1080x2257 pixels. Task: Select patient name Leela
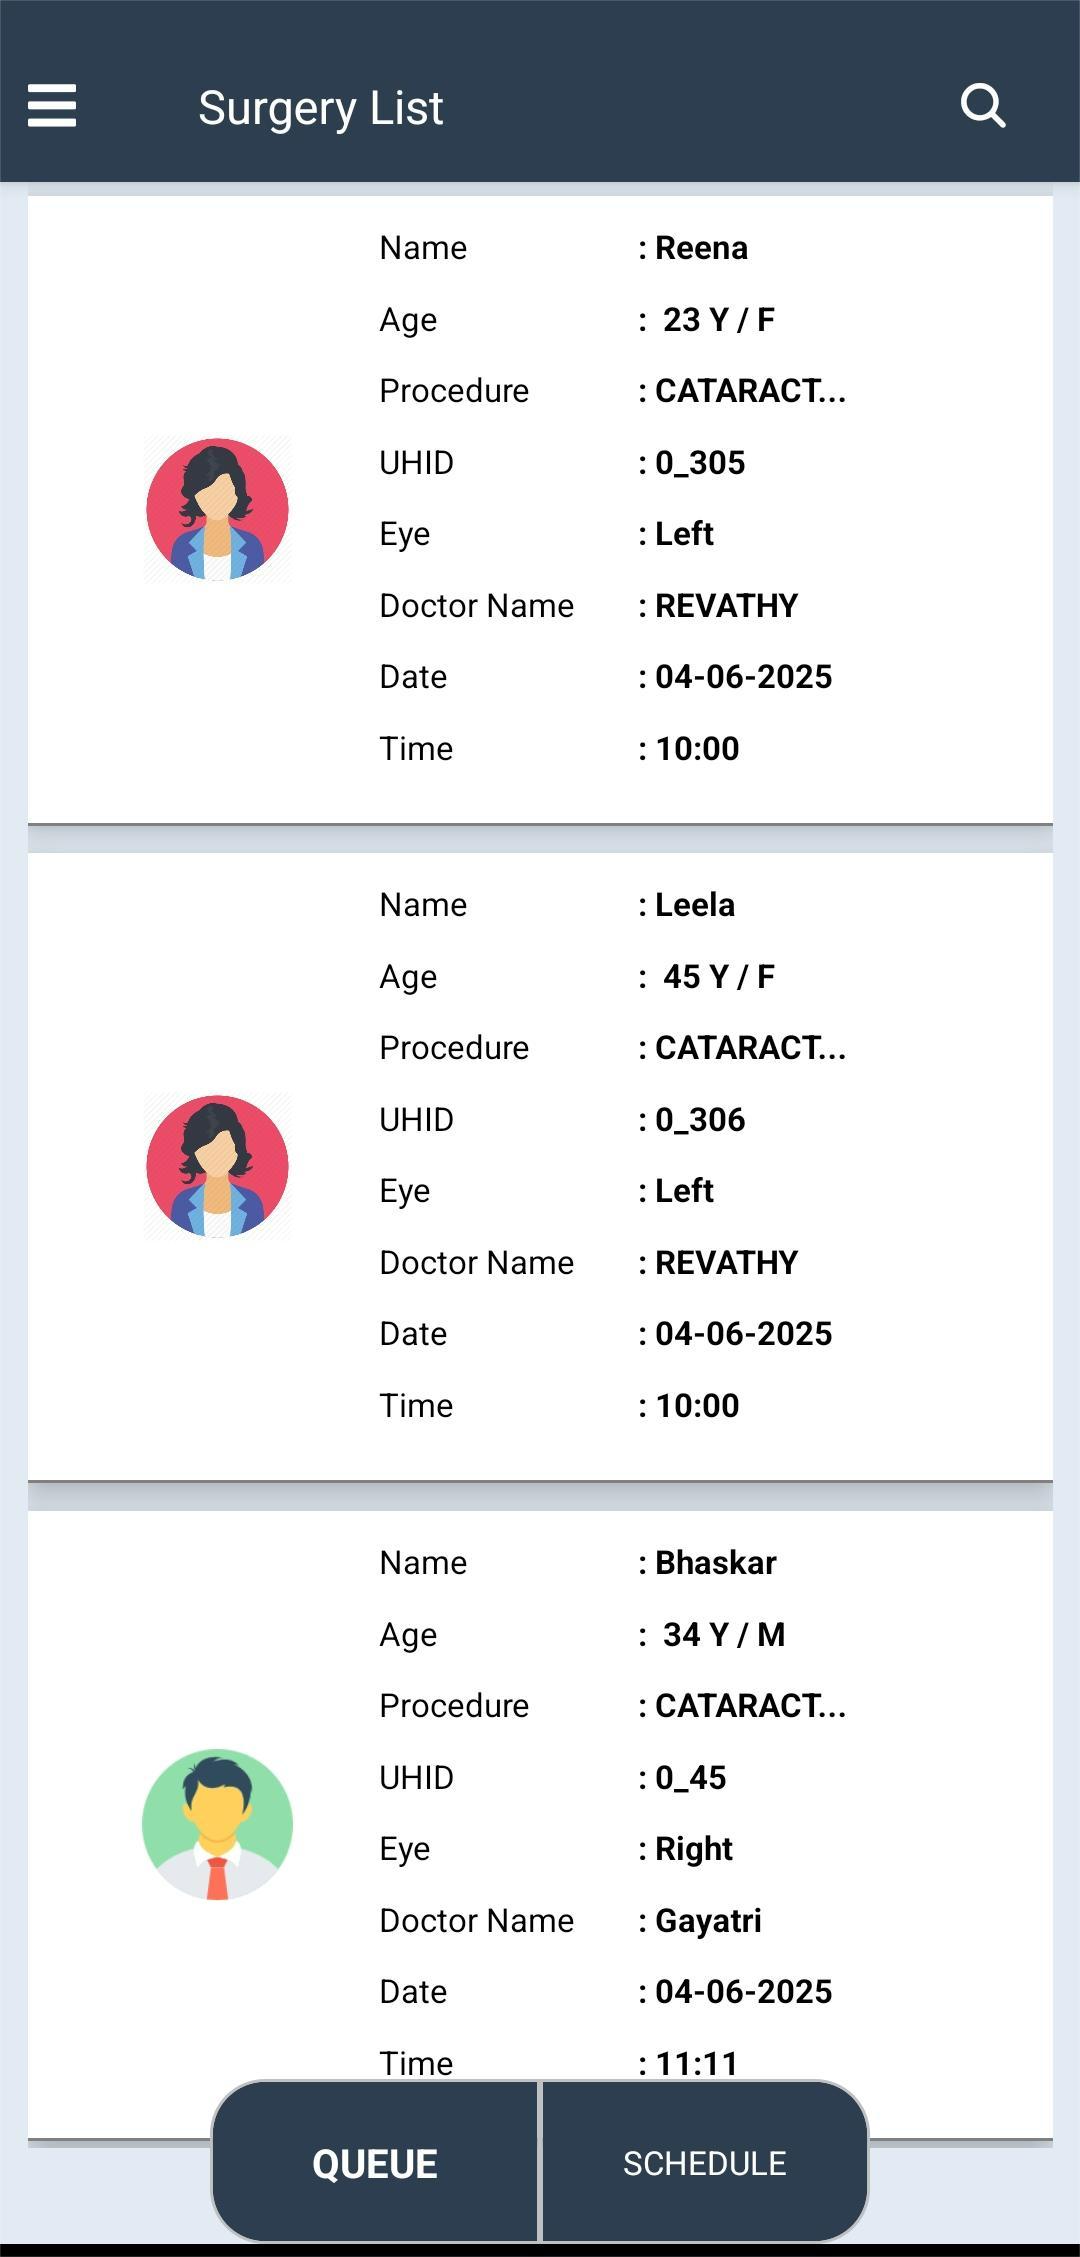coord(694,905)
